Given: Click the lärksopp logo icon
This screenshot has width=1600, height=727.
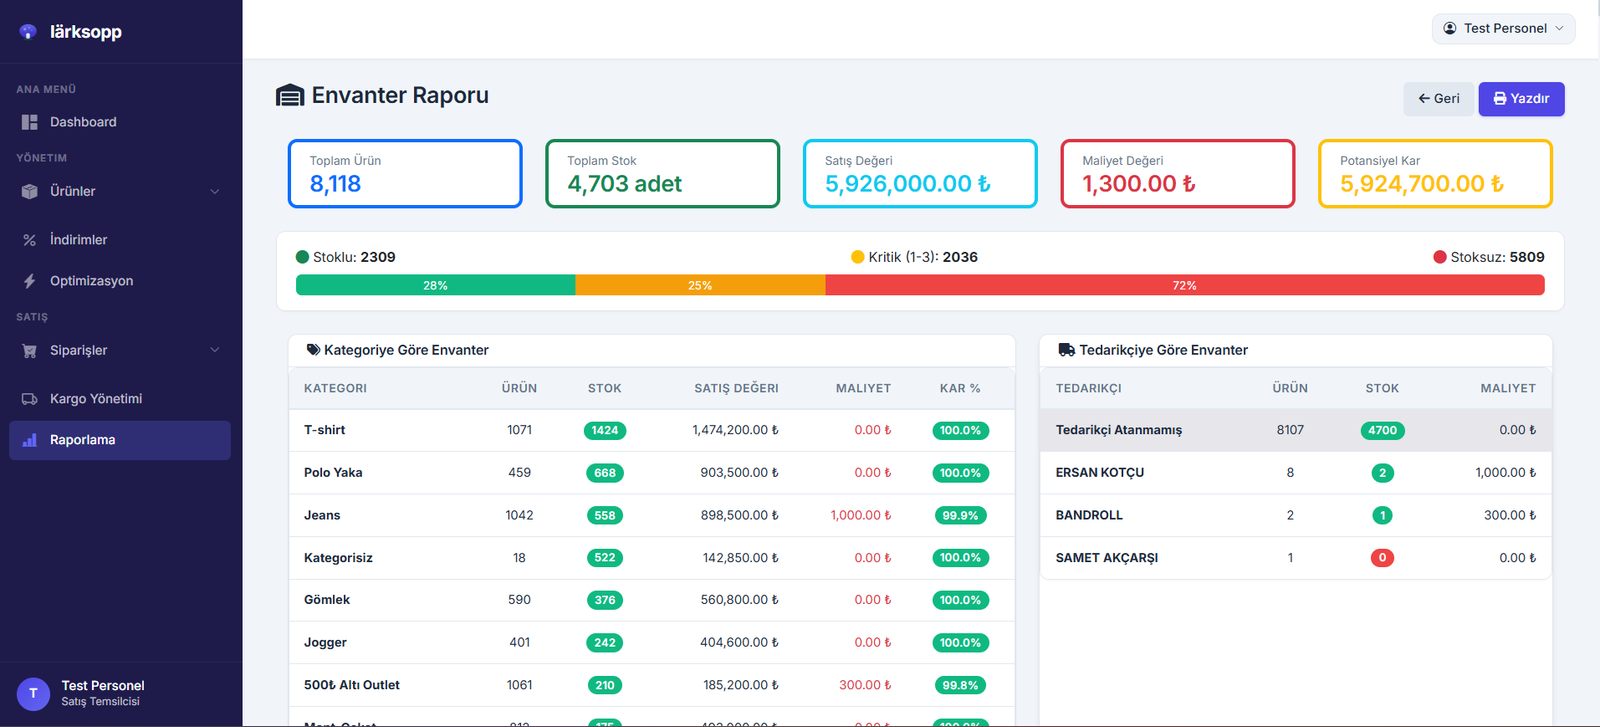Looking at the screenshot, I should pyautogui.click(x=28, y=32).
